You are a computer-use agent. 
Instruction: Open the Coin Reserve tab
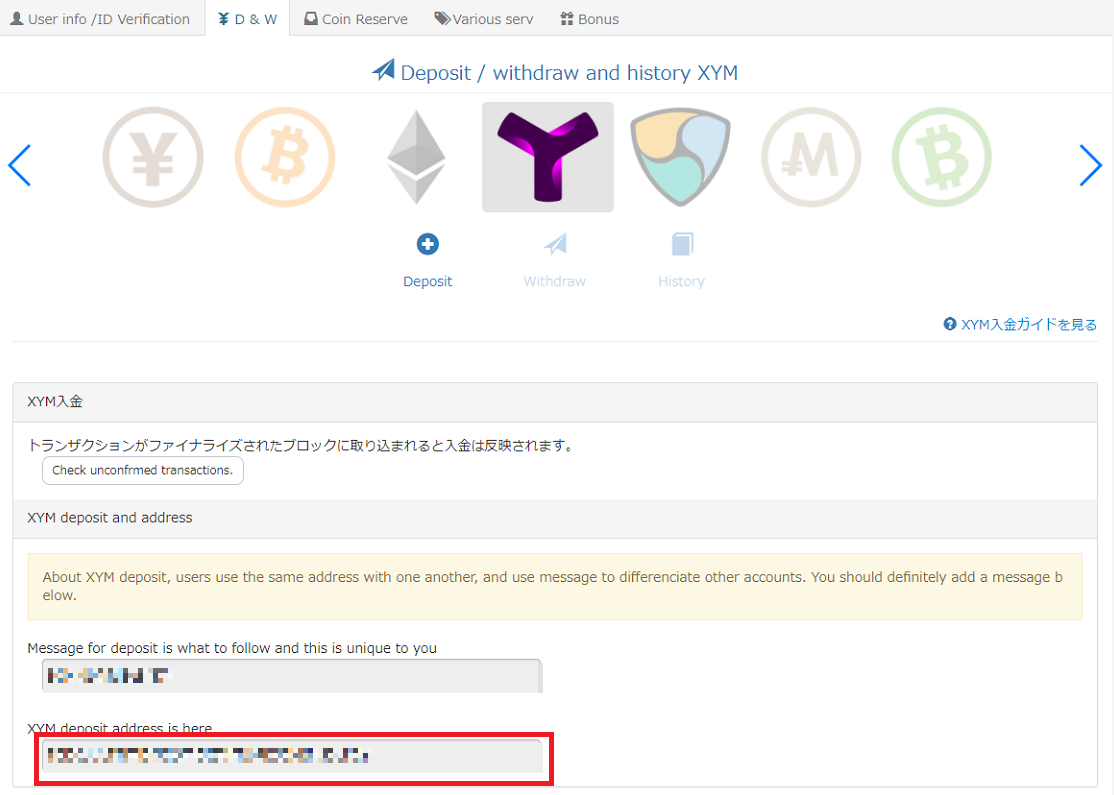point(356,18)
